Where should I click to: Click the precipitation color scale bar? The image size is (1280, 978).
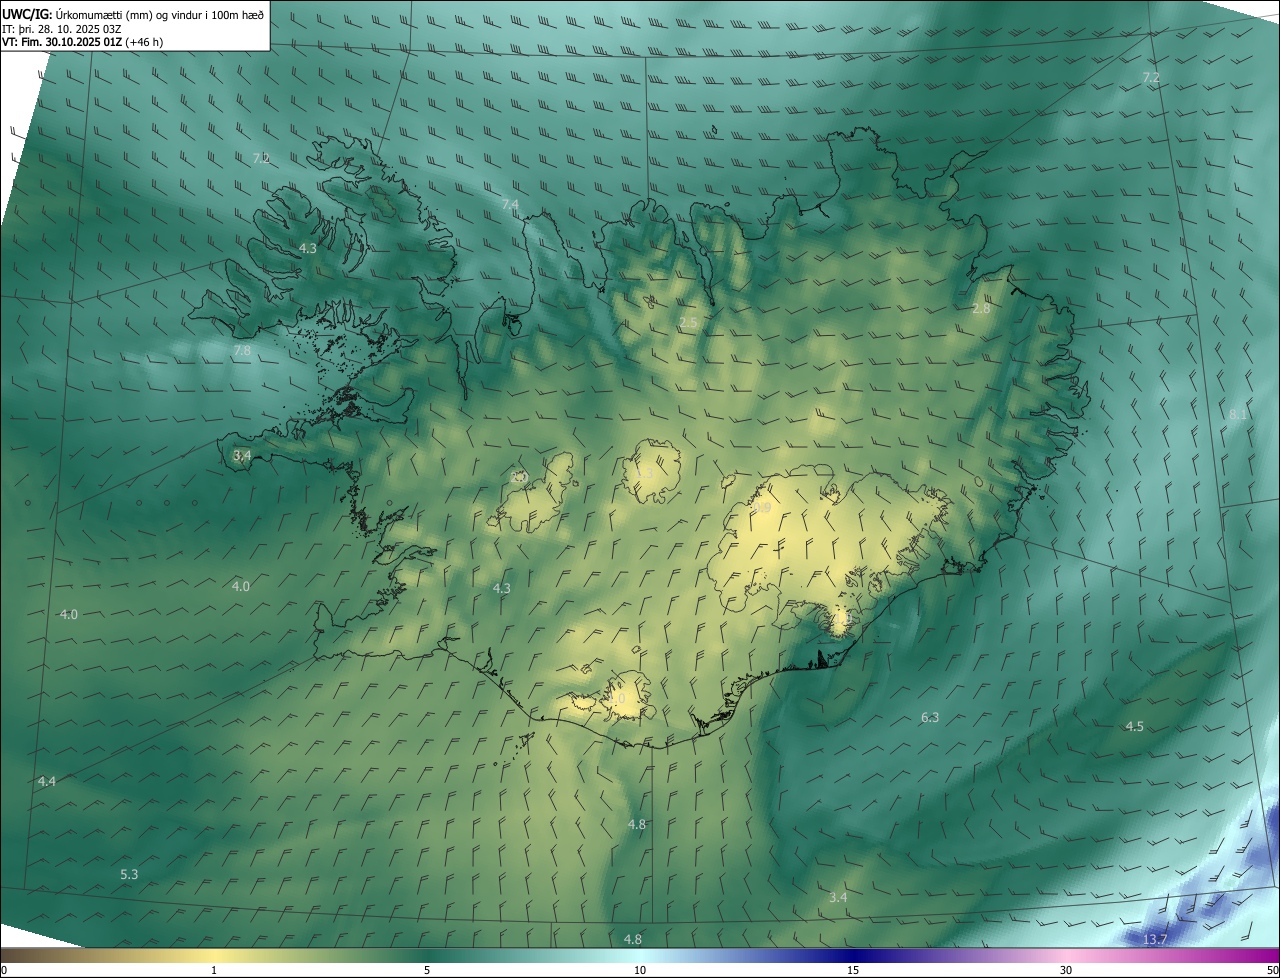(x=640, y=956)
